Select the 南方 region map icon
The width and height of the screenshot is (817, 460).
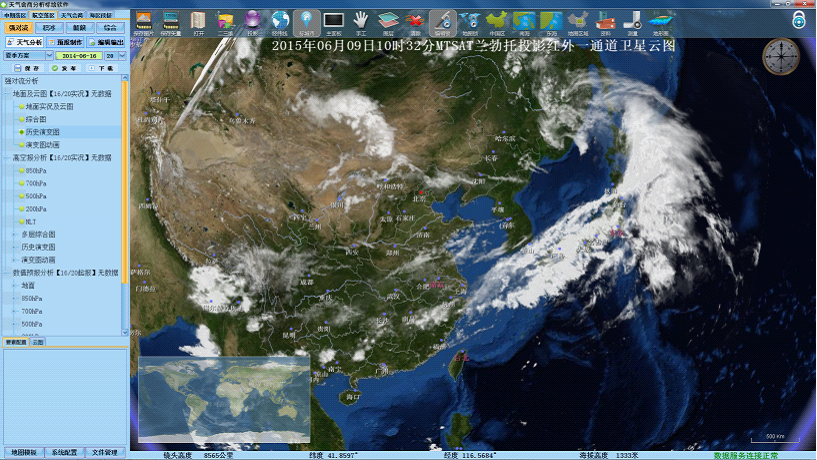pyautogui.click(x=524, y=23)
